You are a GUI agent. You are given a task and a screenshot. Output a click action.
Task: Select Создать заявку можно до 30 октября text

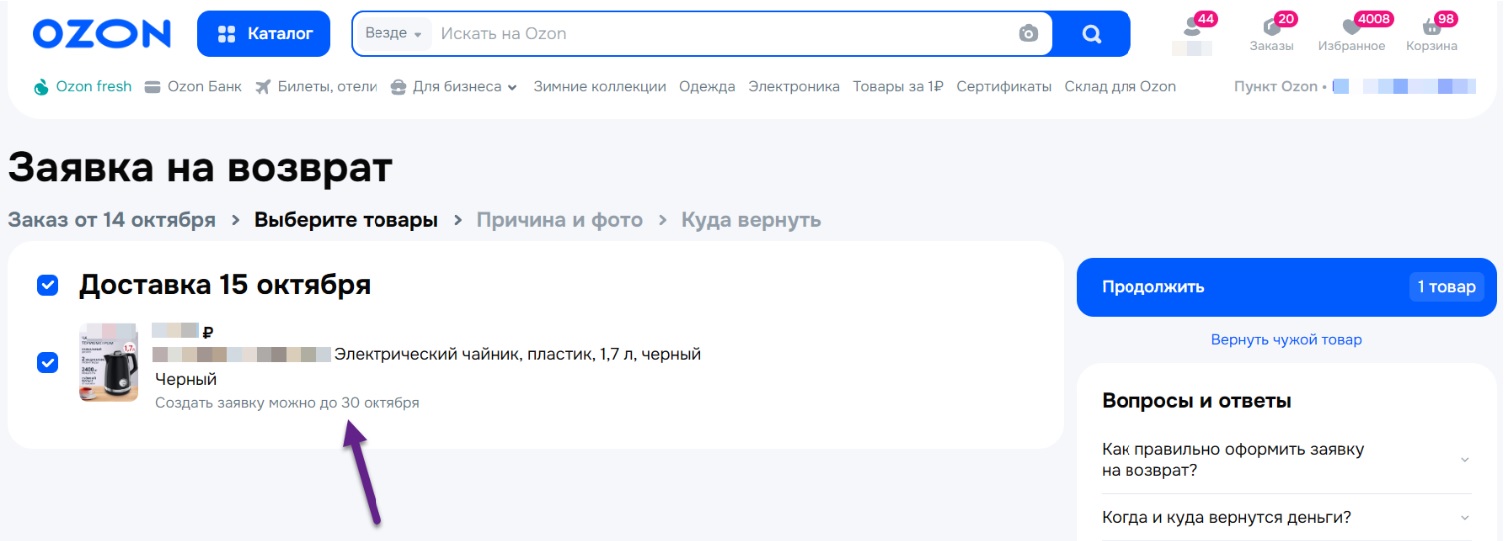[x=287, y=403]
